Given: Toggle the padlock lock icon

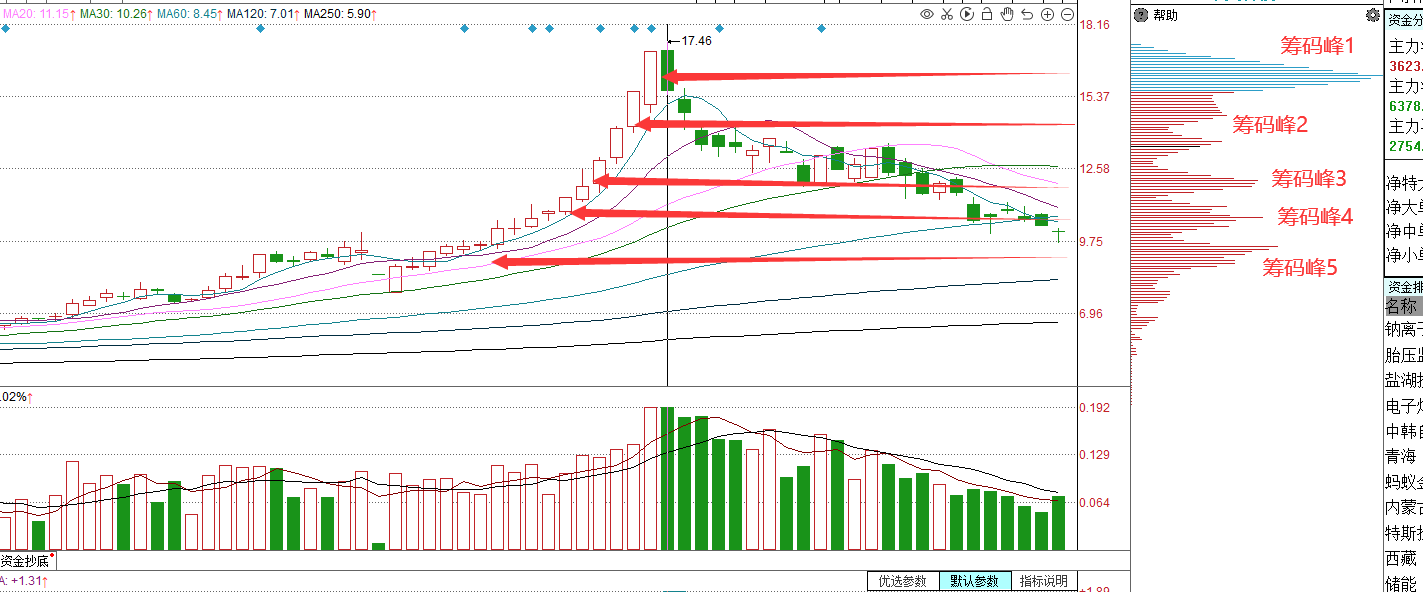Looking at the screenshot, I should (x=987, y=15).
